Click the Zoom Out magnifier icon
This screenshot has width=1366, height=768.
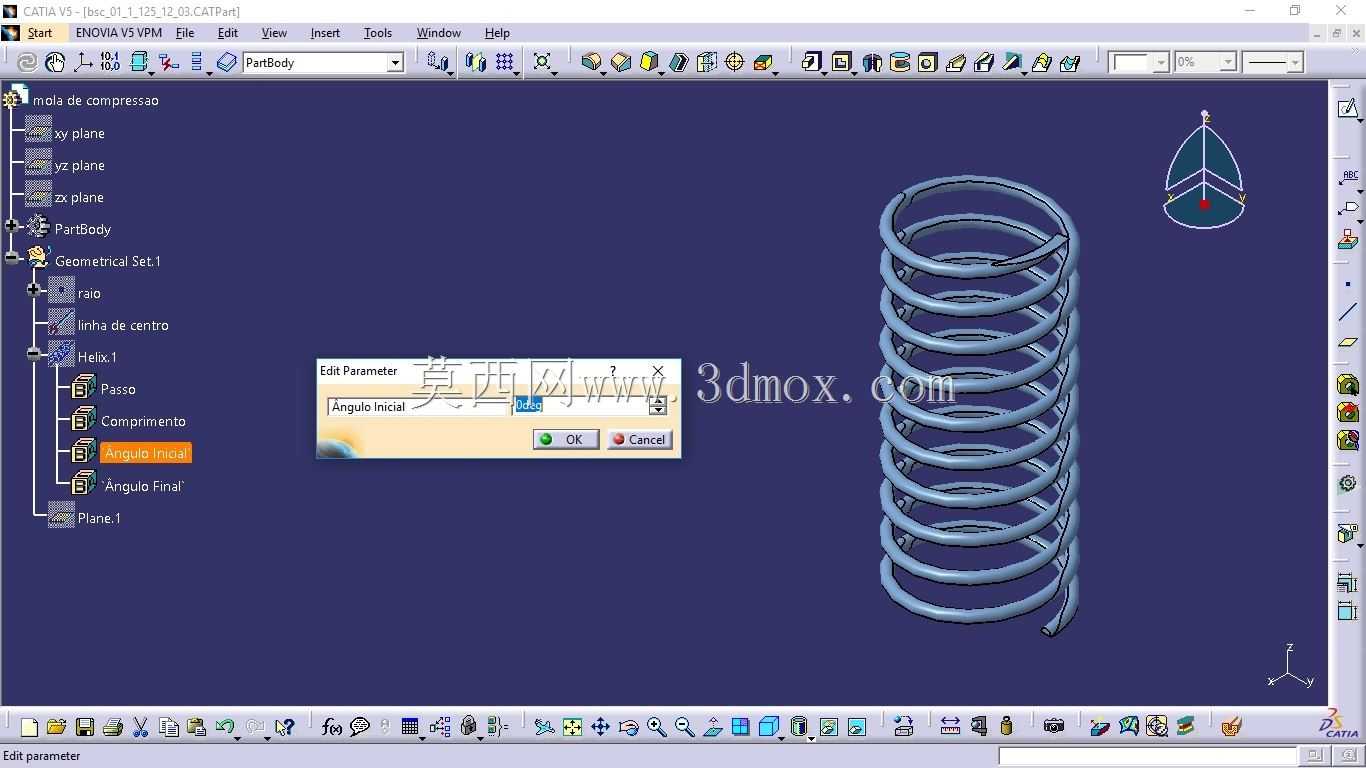[x=684, y=727]
